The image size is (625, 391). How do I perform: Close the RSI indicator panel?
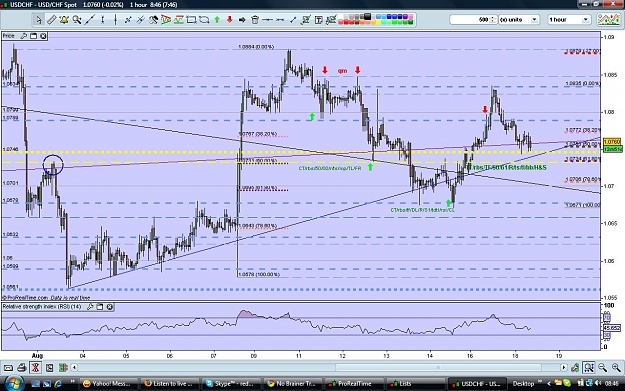tap(110, 307)
